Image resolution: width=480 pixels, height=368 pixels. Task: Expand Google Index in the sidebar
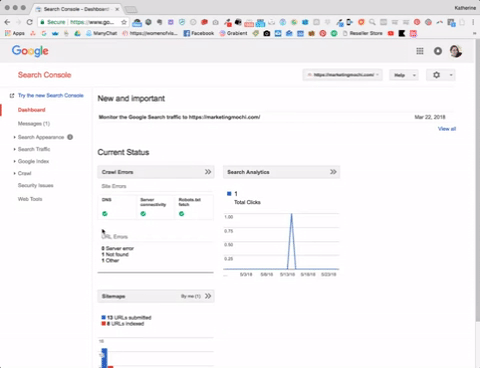[33, 161]
